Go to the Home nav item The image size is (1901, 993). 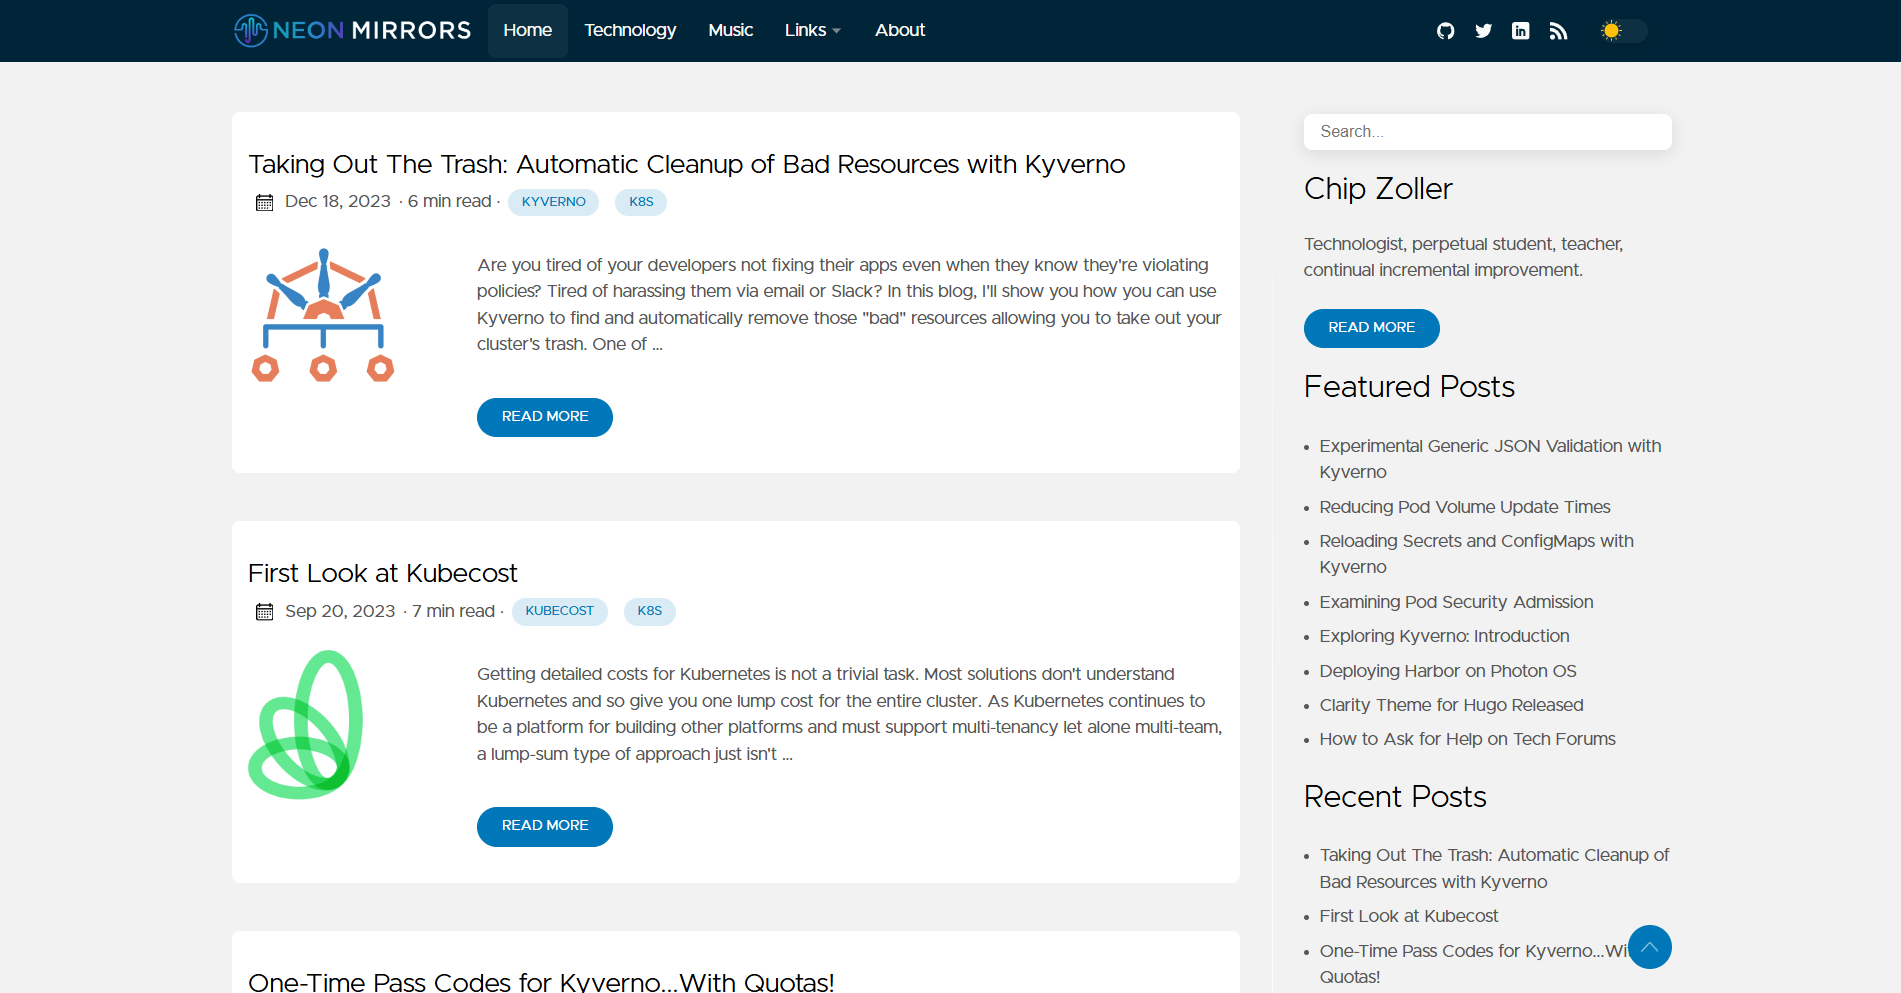(x=527, y=30)
